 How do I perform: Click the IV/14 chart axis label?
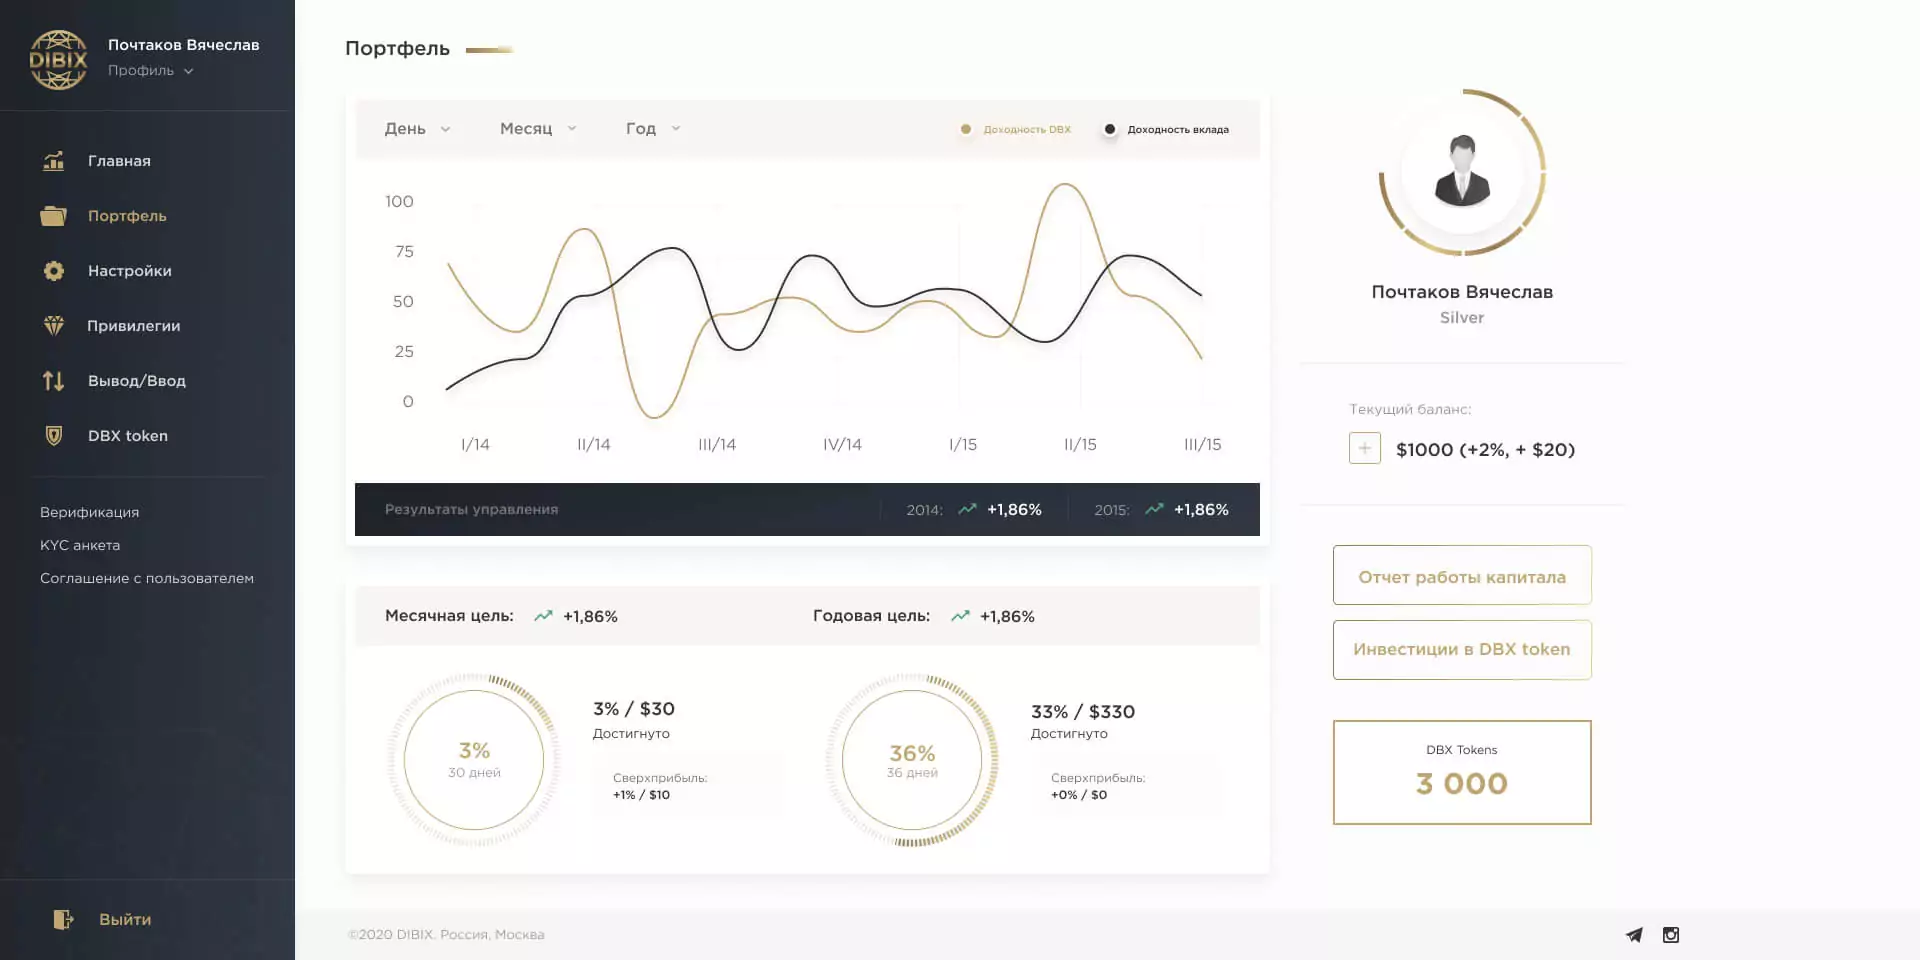(842, 444)
